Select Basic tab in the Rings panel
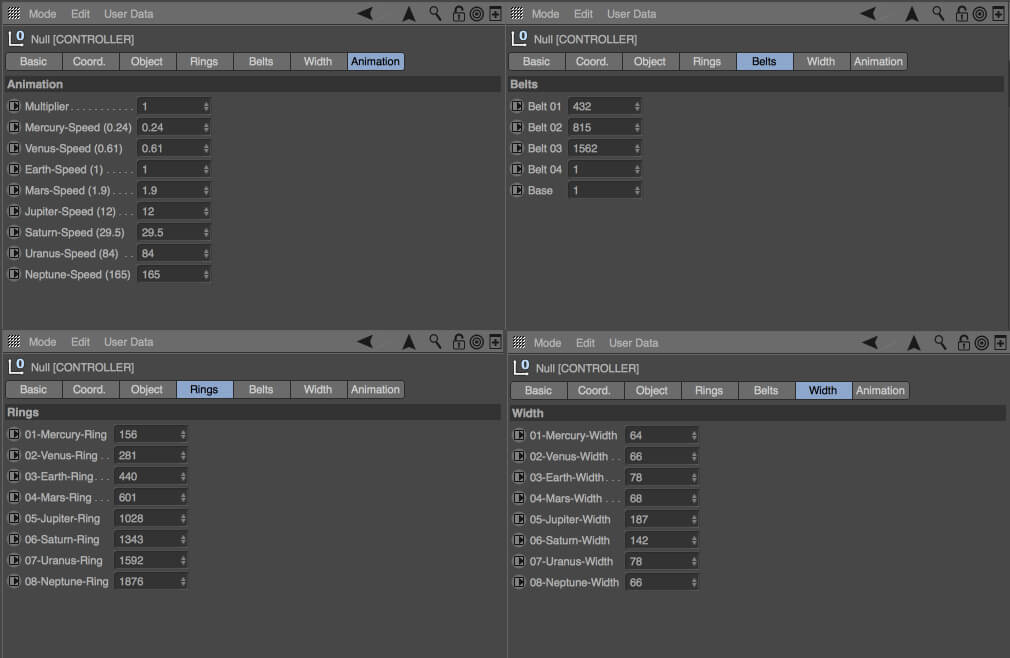Screen dimensions: 1010x658 point(33,390)
